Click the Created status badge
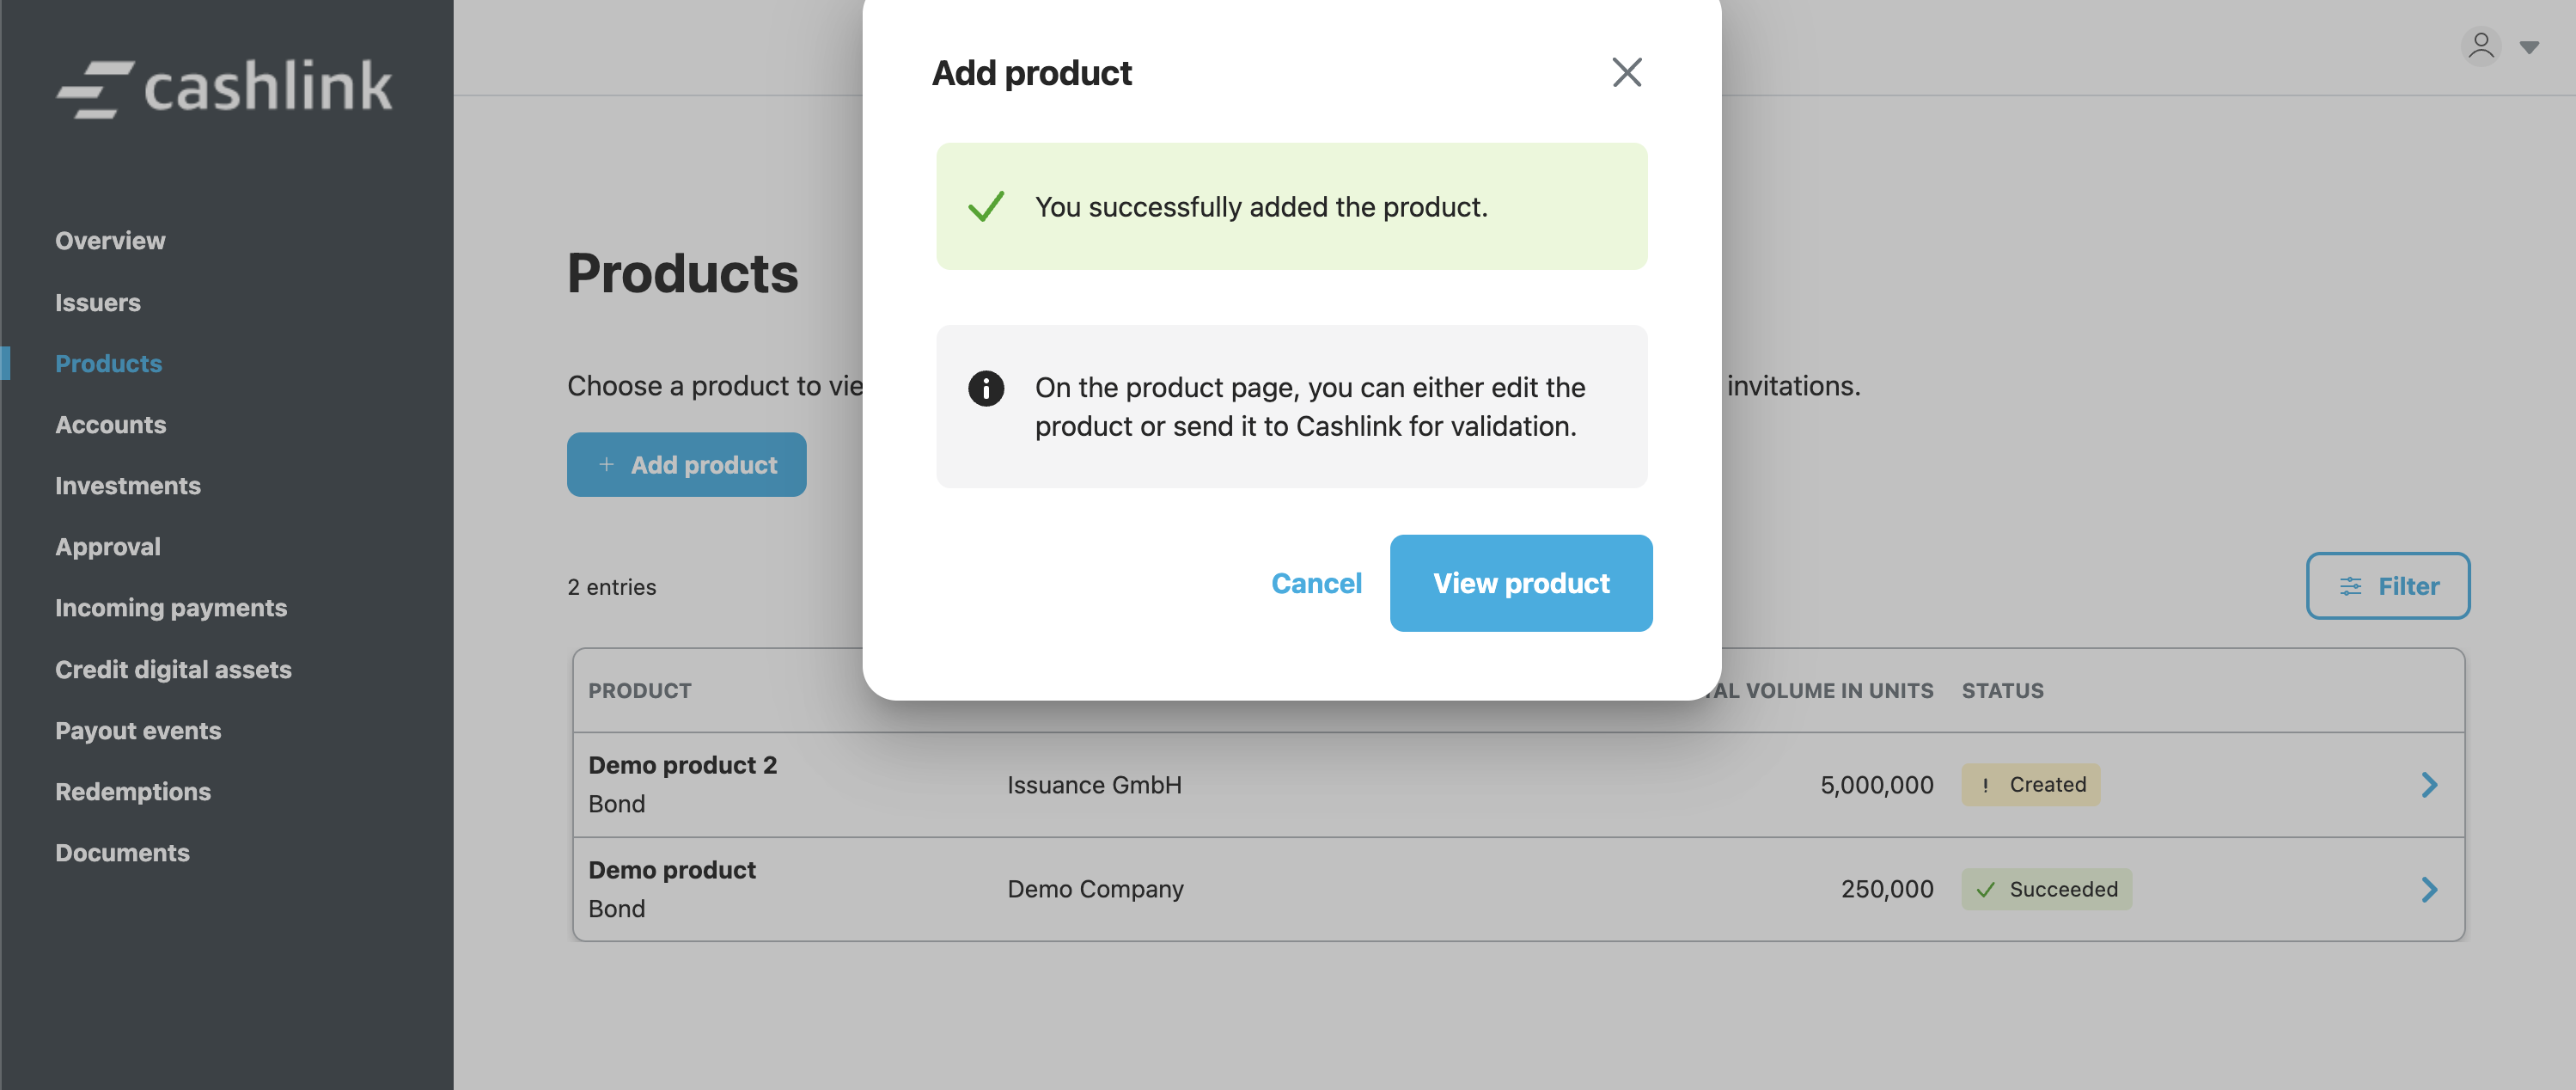The width and height of the screenshot is (2576, 1090). [2030, 785]
